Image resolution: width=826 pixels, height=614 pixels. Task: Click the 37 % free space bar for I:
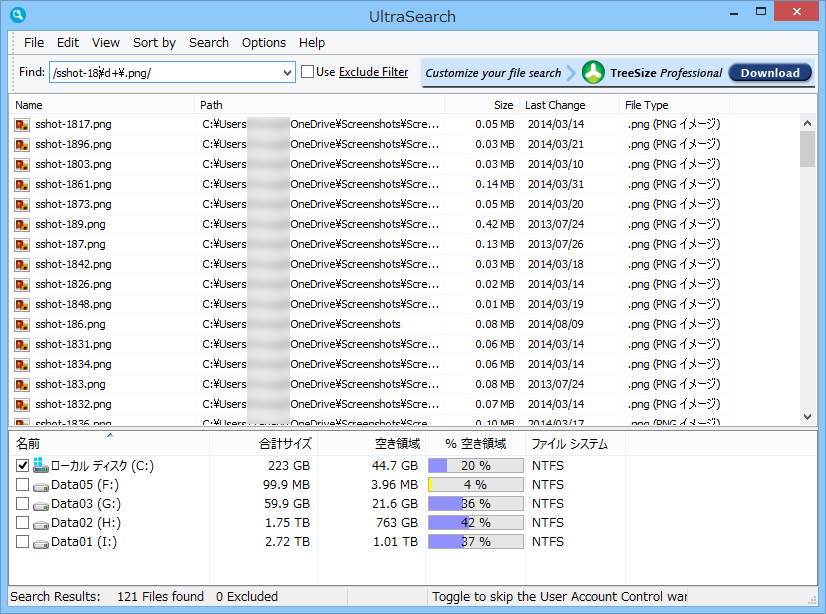point(476,541)
